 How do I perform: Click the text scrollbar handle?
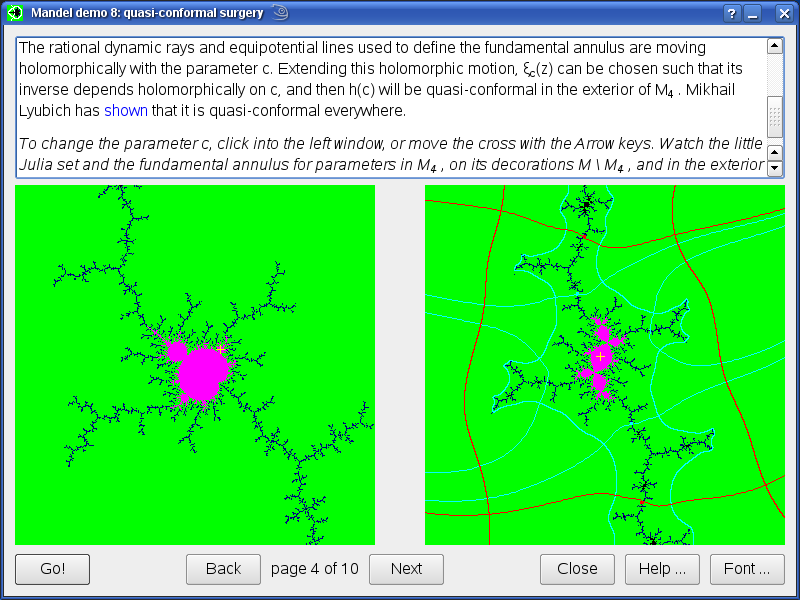point(774,117)
